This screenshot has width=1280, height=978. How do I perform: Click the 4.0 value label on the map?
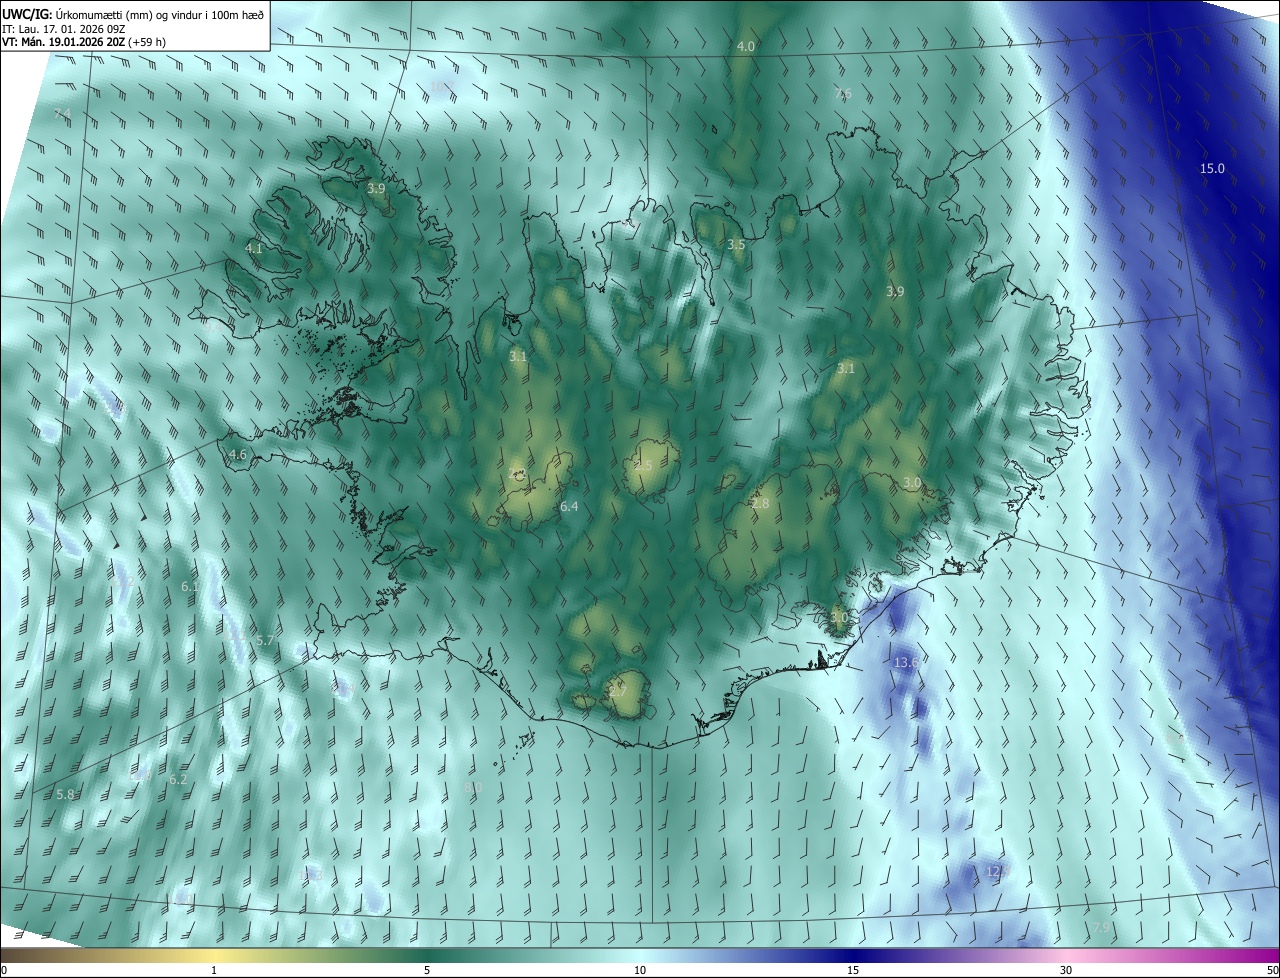[x=746, y=47]
